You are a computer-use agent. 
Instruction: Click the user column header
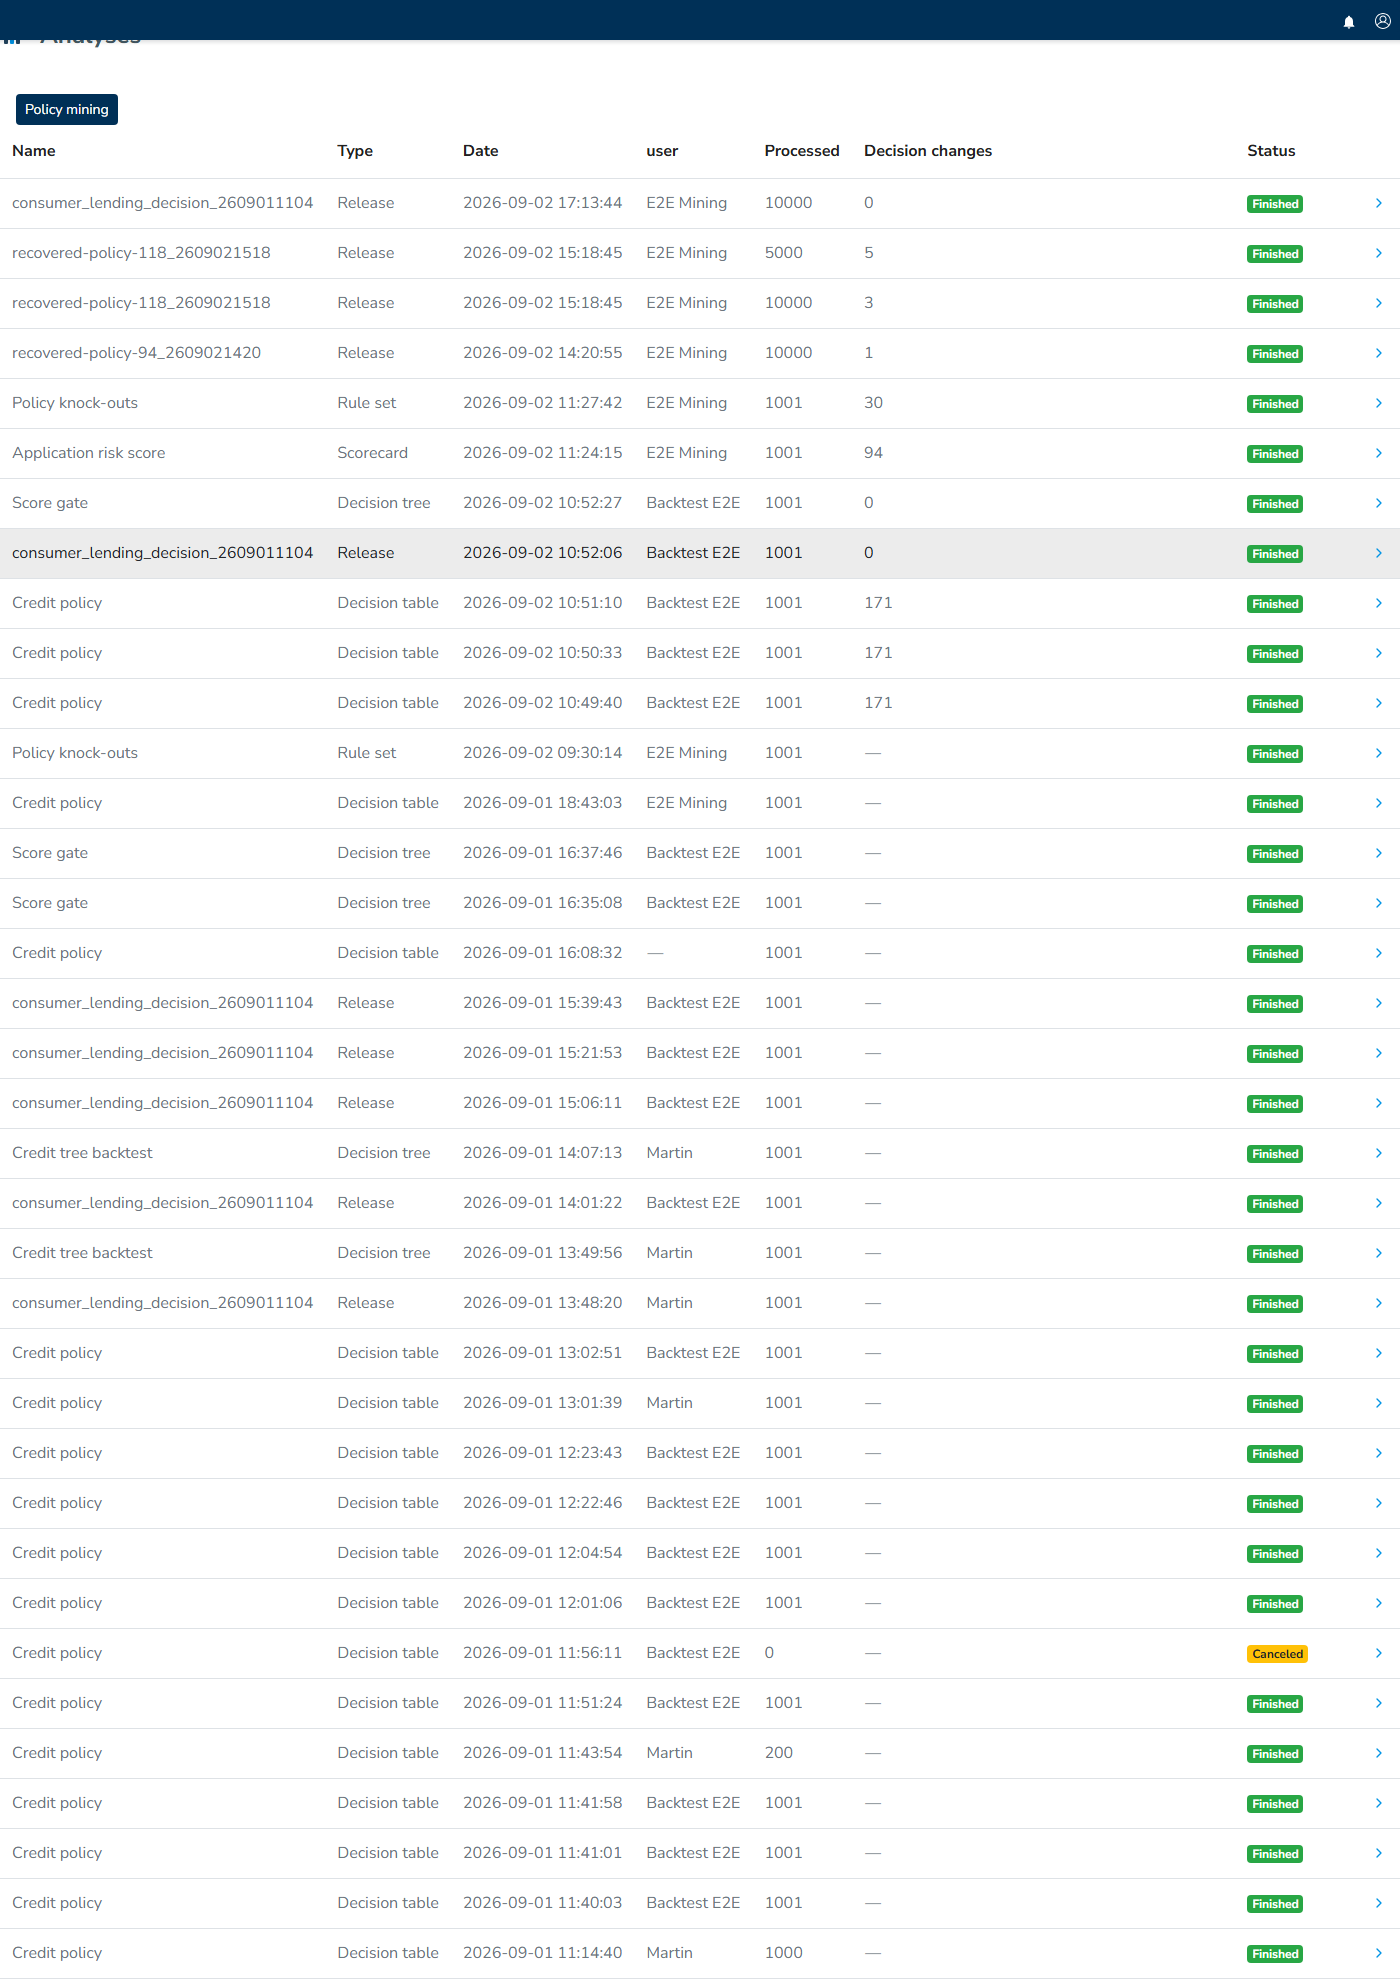tap(662, 151)
